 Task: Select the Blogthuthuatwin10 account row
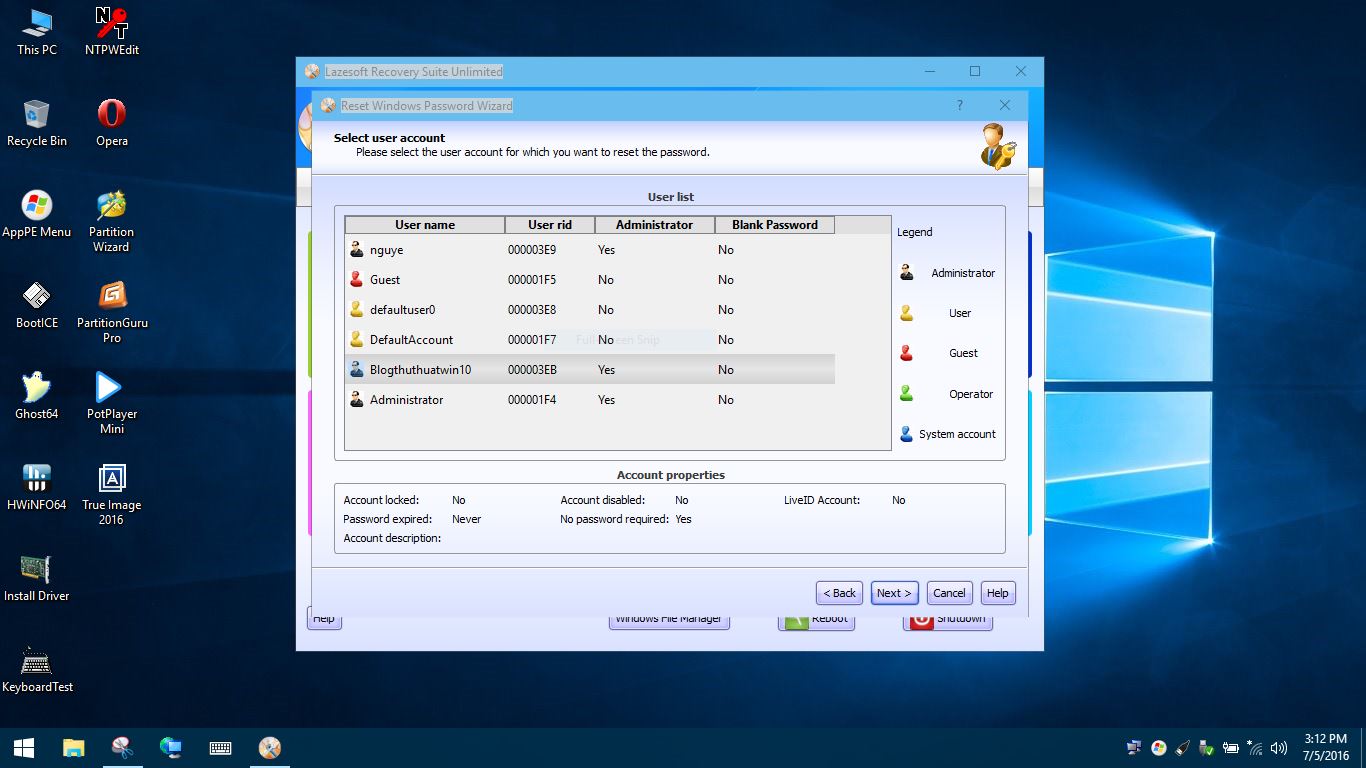click(590, 370)
